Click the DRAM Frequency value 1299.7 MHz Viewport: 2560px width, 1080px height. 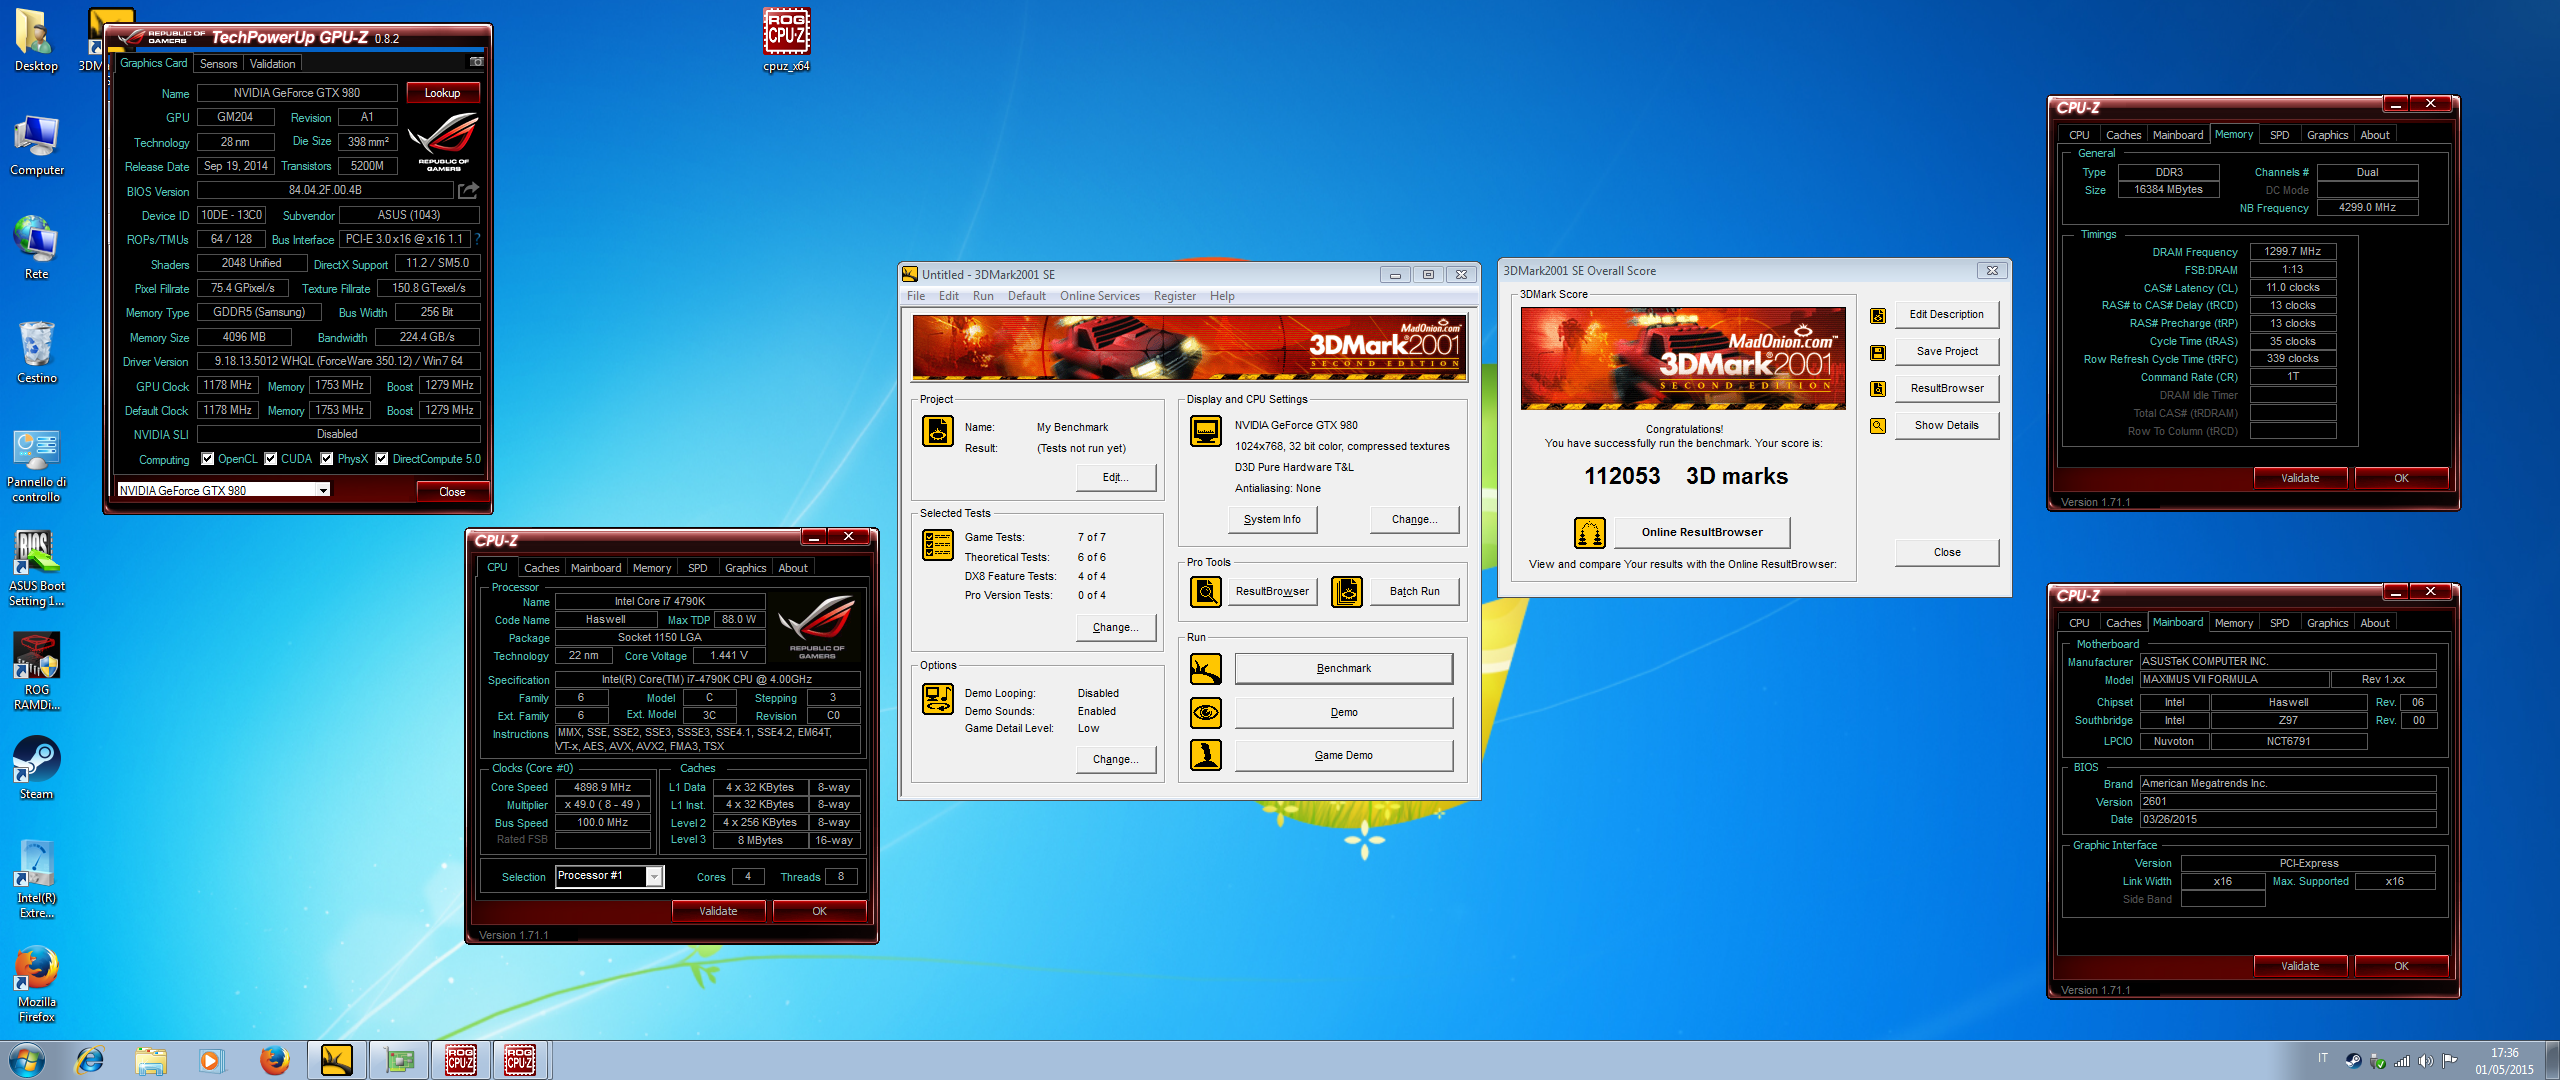[2293, 252]
